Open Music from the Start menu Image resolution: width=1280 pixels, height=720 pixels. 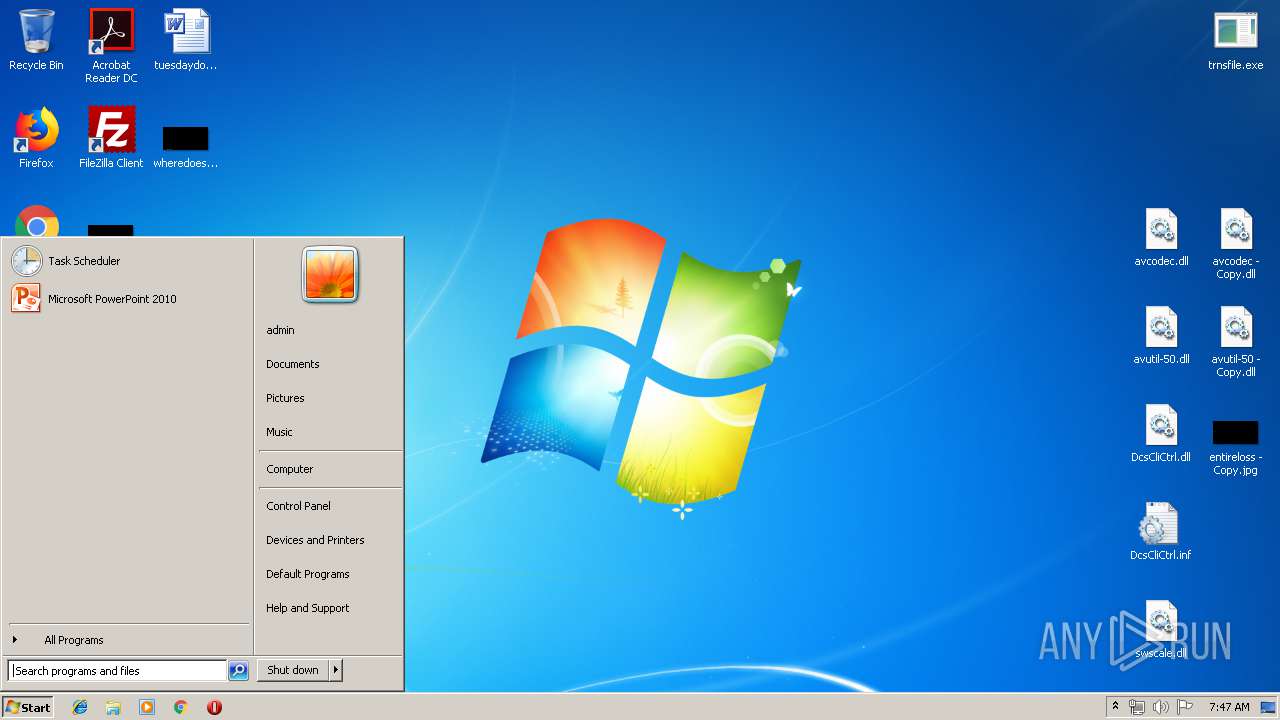point(330,432)
